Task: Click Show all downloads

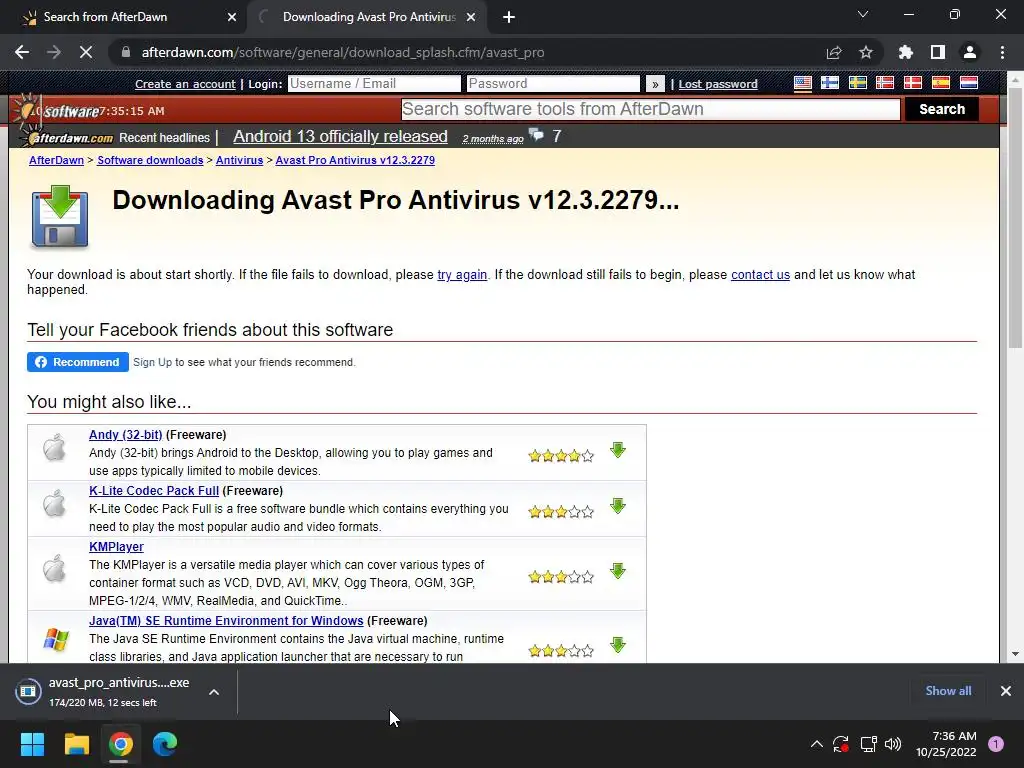Action: tap(948, 691)
